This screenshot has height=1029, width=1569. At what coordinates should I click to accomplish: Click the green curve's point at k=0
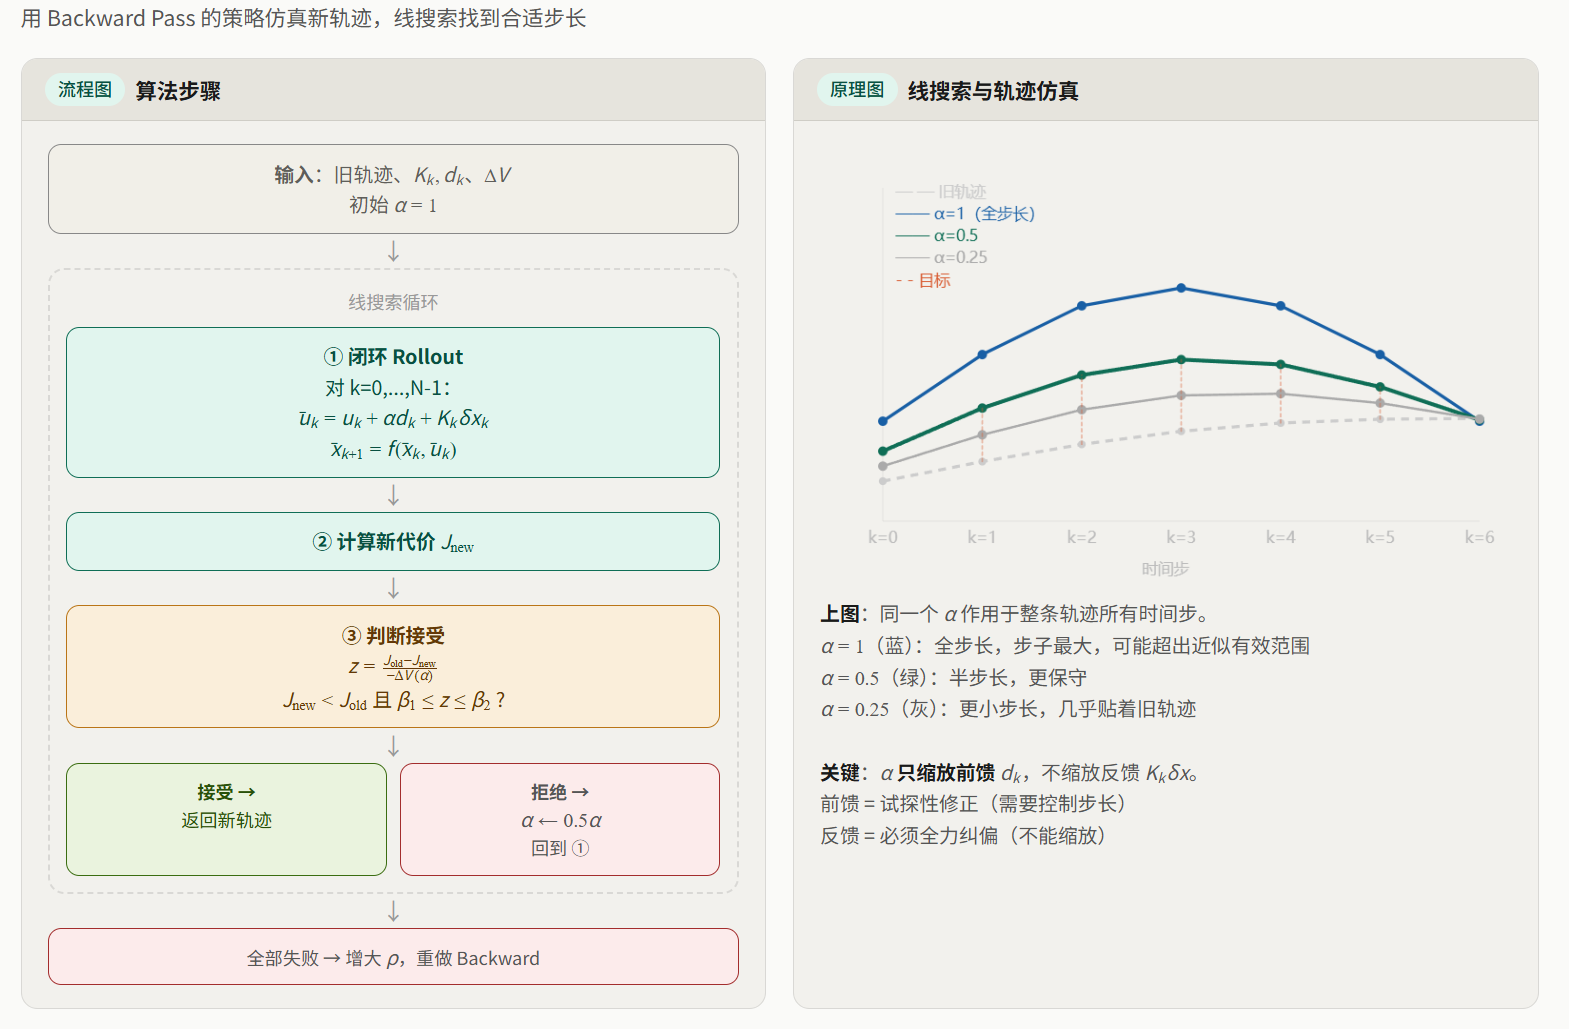(x=883, y=451)
